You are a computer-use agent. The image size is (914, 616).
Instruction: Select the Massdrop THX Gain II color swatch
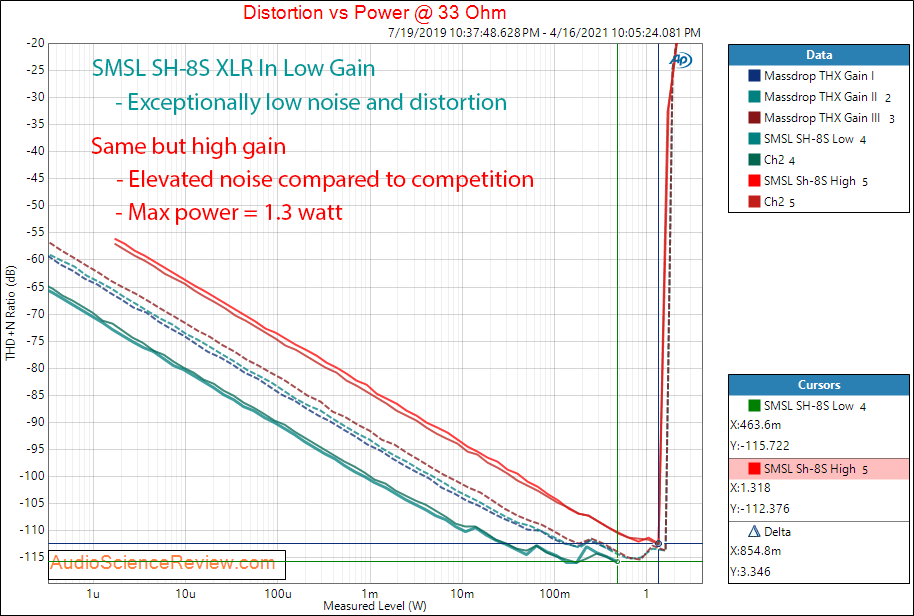pos(754,97)
